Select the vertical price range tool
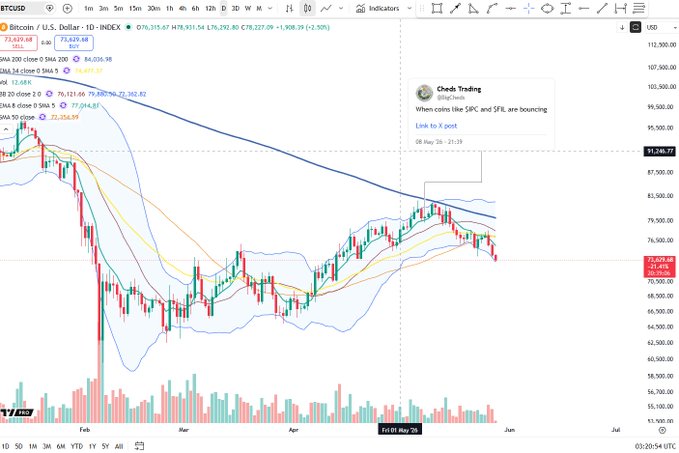This screenshot has width=679, height=453. click(566, 8)
